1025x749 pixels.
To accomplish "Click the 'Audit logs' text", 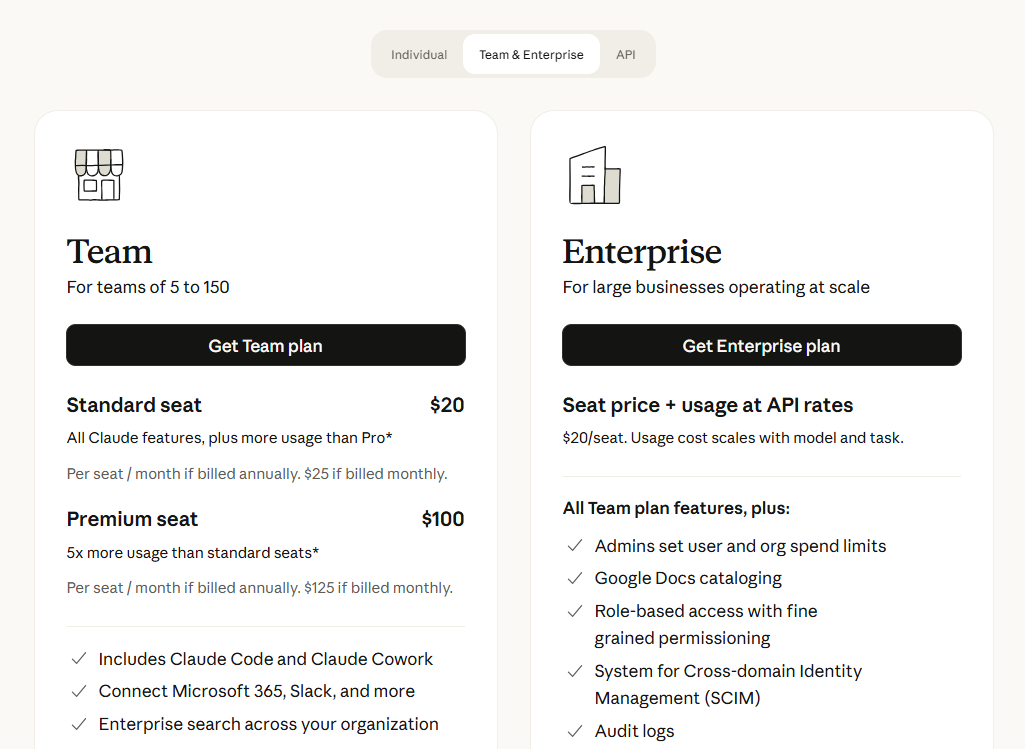I will [x=634, y=731].
